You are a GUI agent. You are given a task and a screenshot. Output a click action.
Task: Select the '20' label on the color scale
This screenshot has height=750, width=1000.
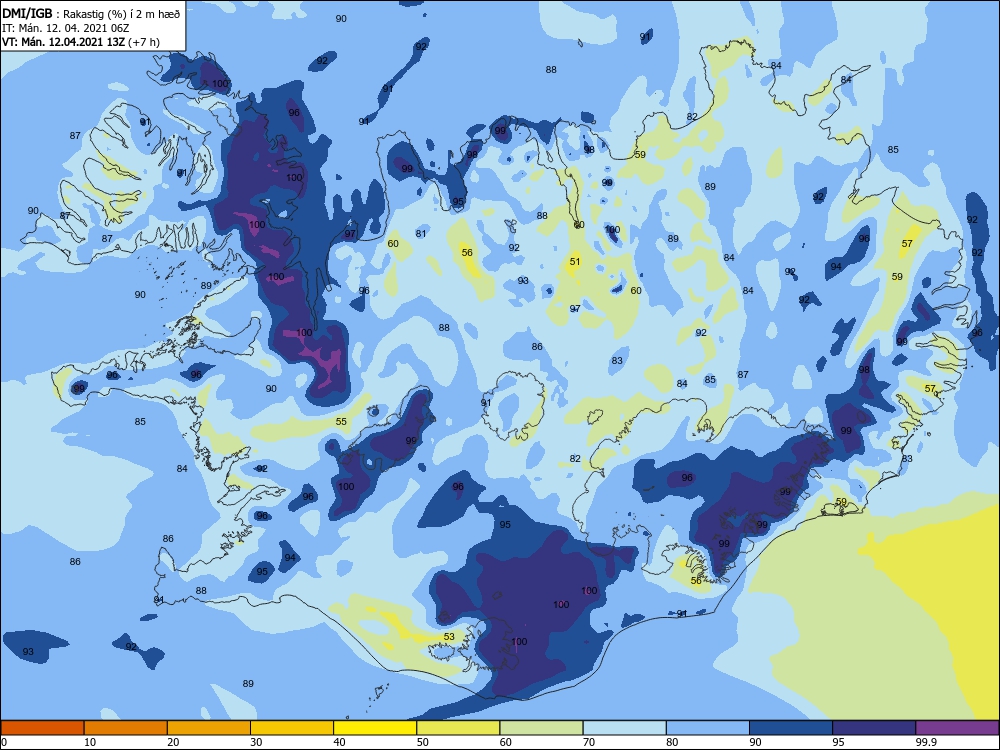(x=173, y=742)
